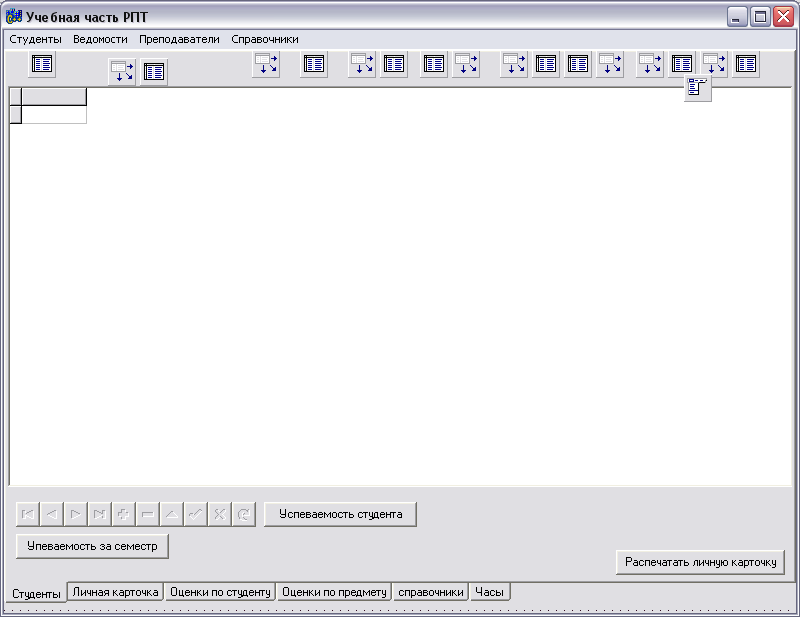Refresh data with circular arrow icon
Viewport: 800px width, 617px height.
point(244,514)
